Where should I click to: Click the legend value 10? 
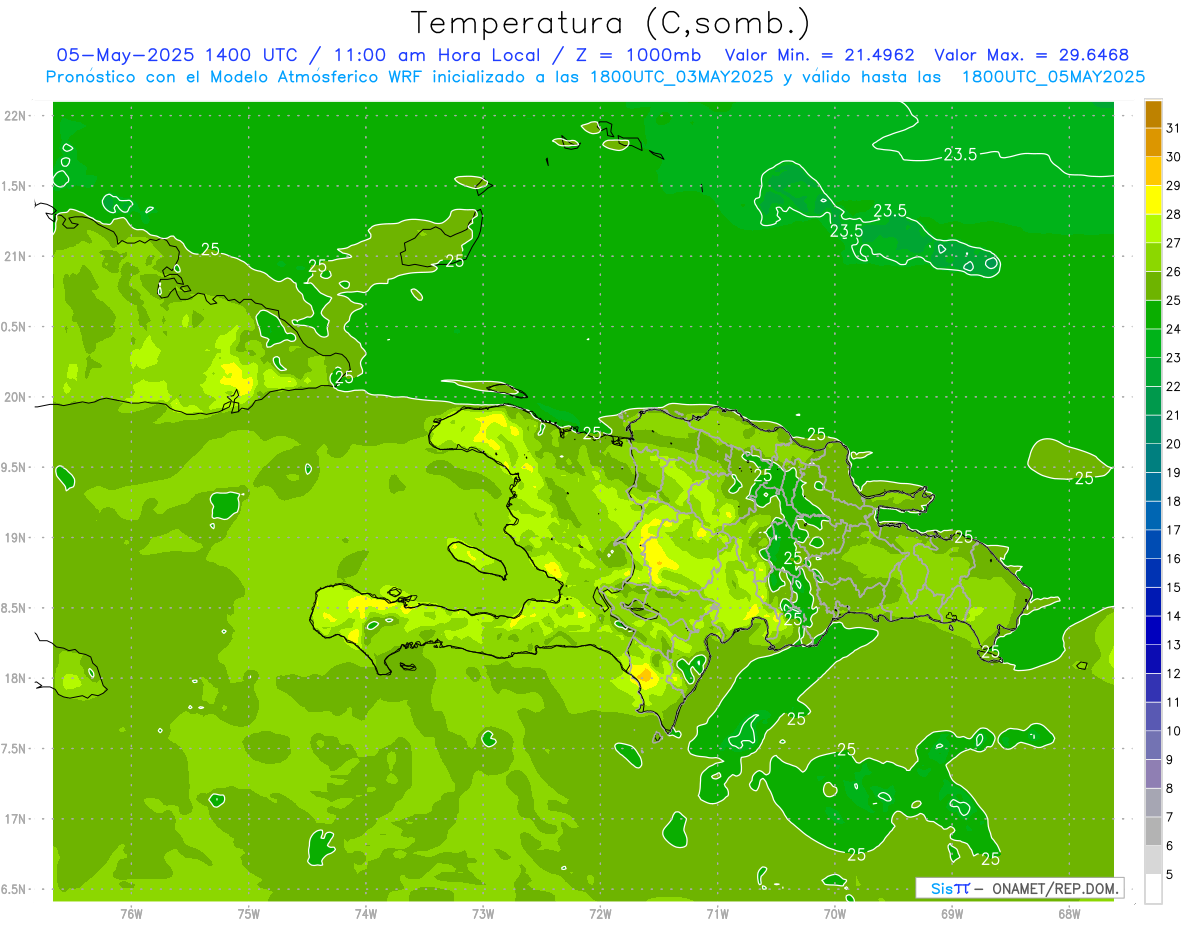coord(1174,731)
